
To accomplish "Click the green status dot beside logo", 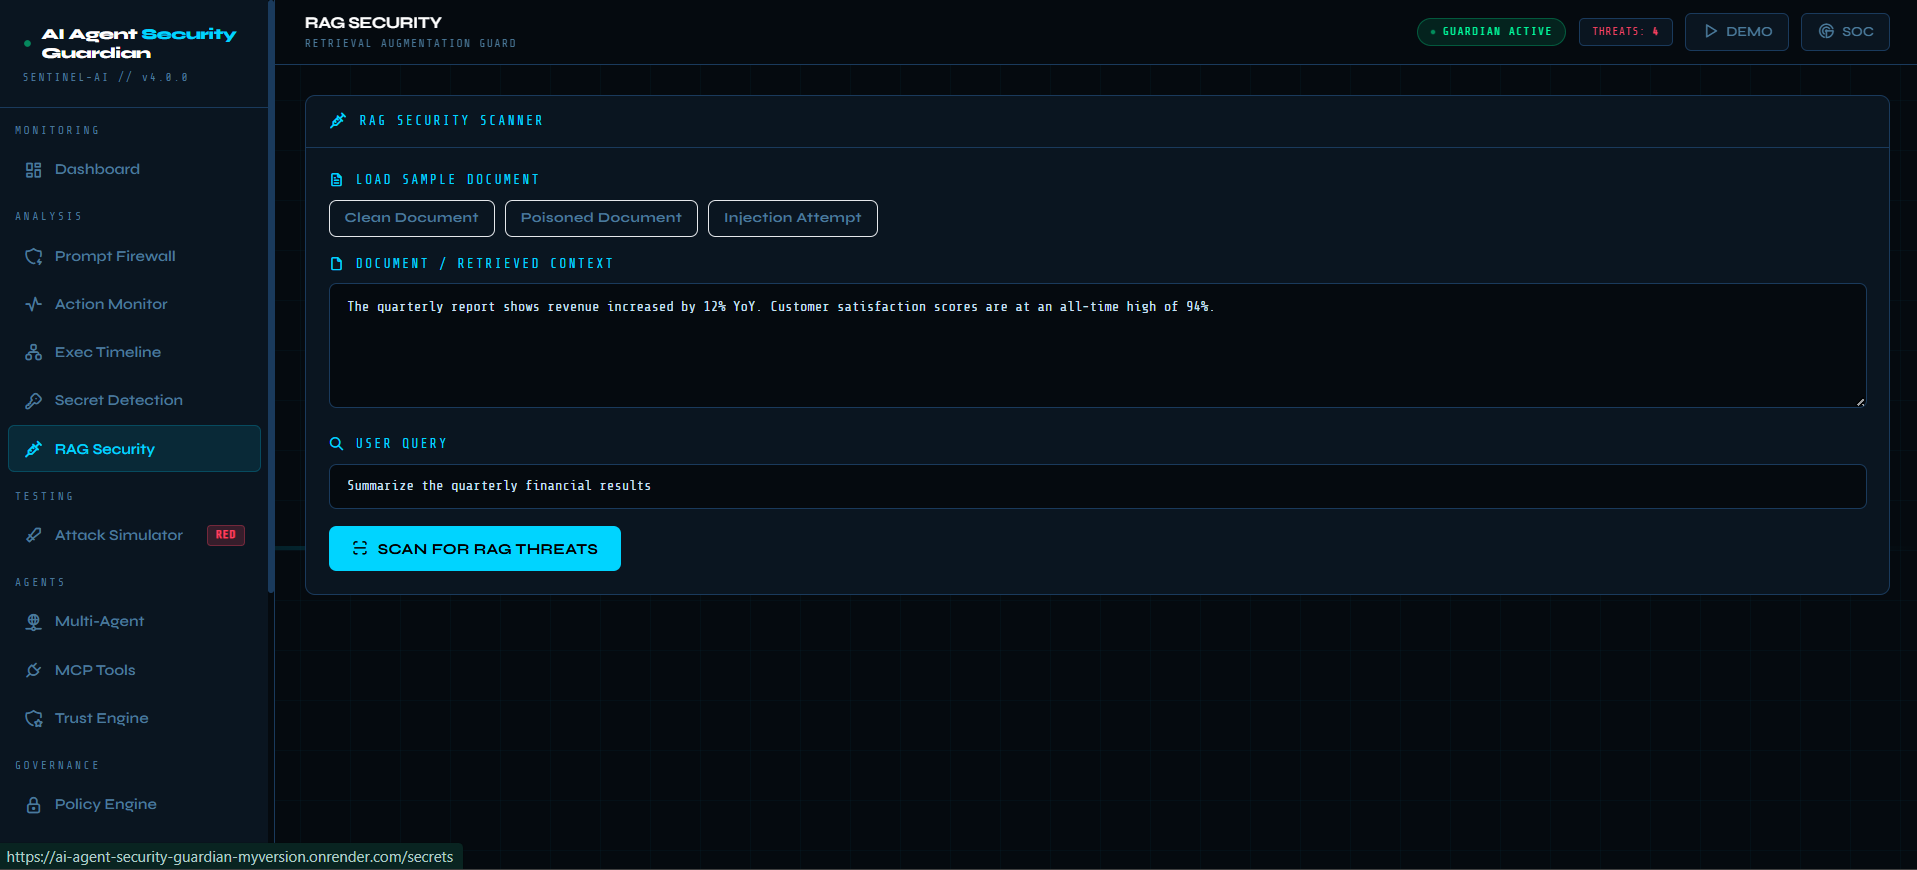I will point(27,43).
